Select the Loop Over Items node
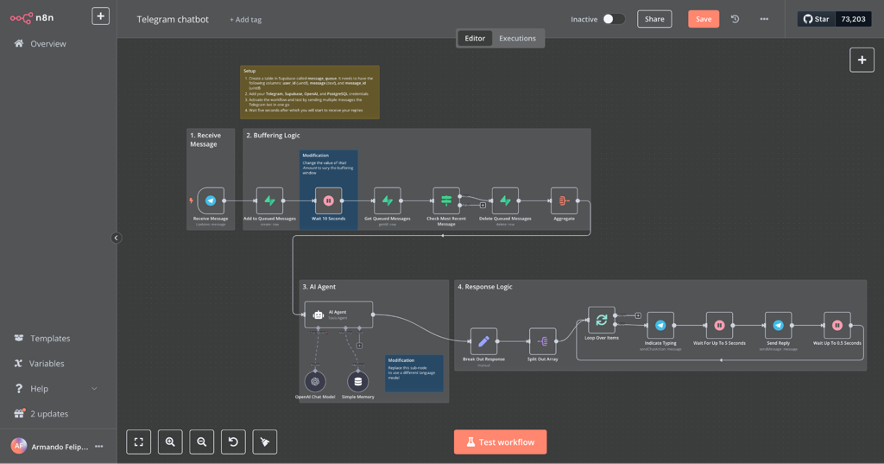 point(602,320)
